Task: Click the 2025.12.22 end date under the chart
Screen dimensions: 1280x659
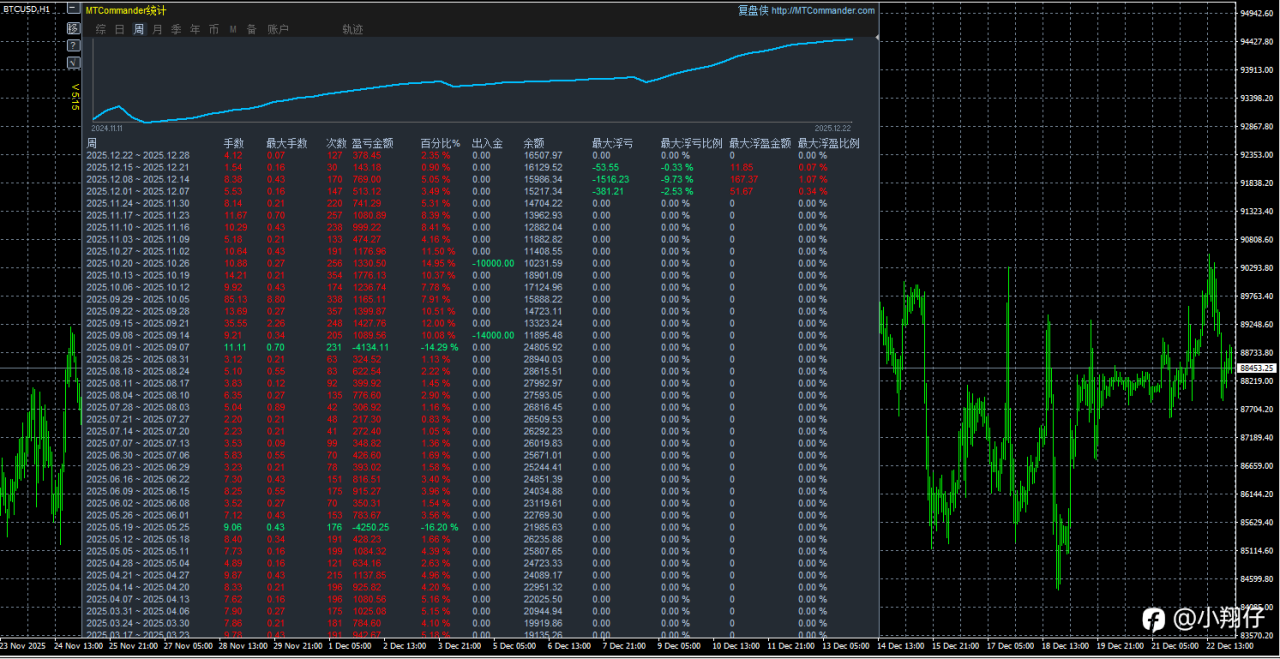Action: [831, 128]
